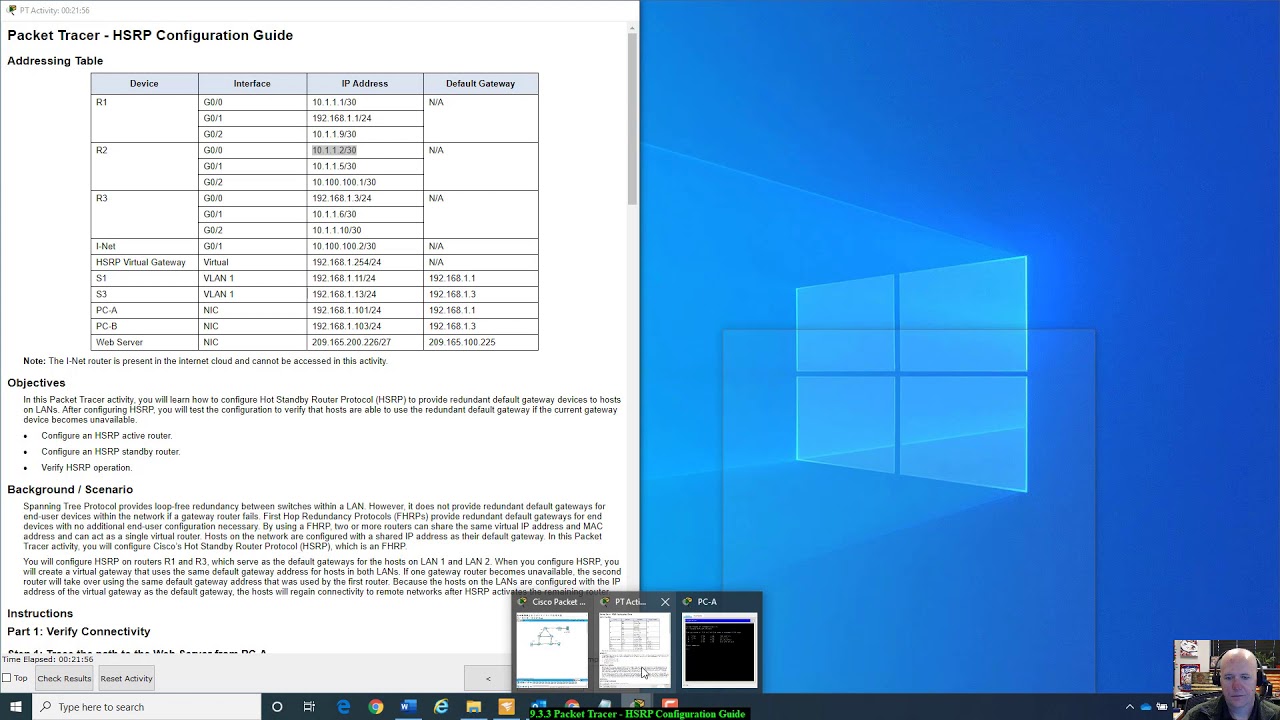Screen dimensions: 1280x720
Task: Click the HSRP Virtual Gateway device cell
Action: 144,262
